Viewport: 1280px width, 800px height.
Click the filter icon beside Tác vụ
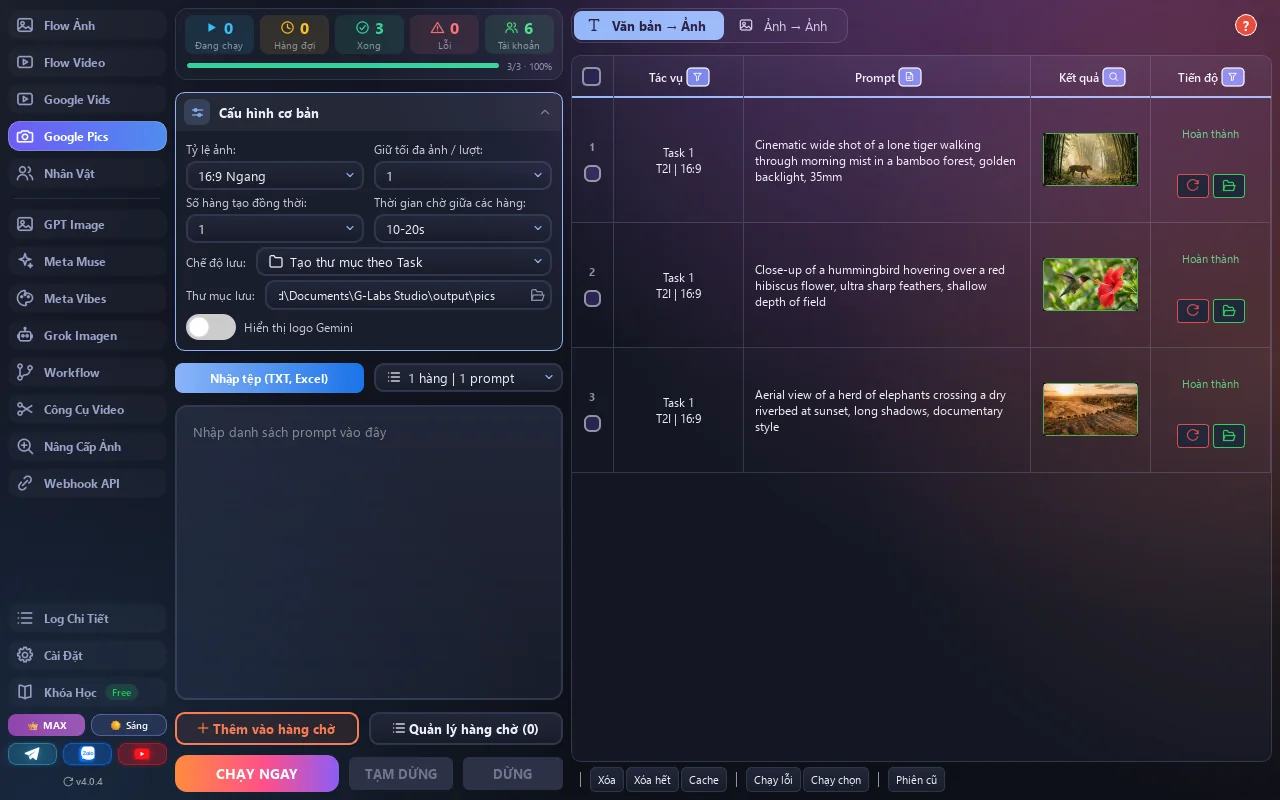698,77
